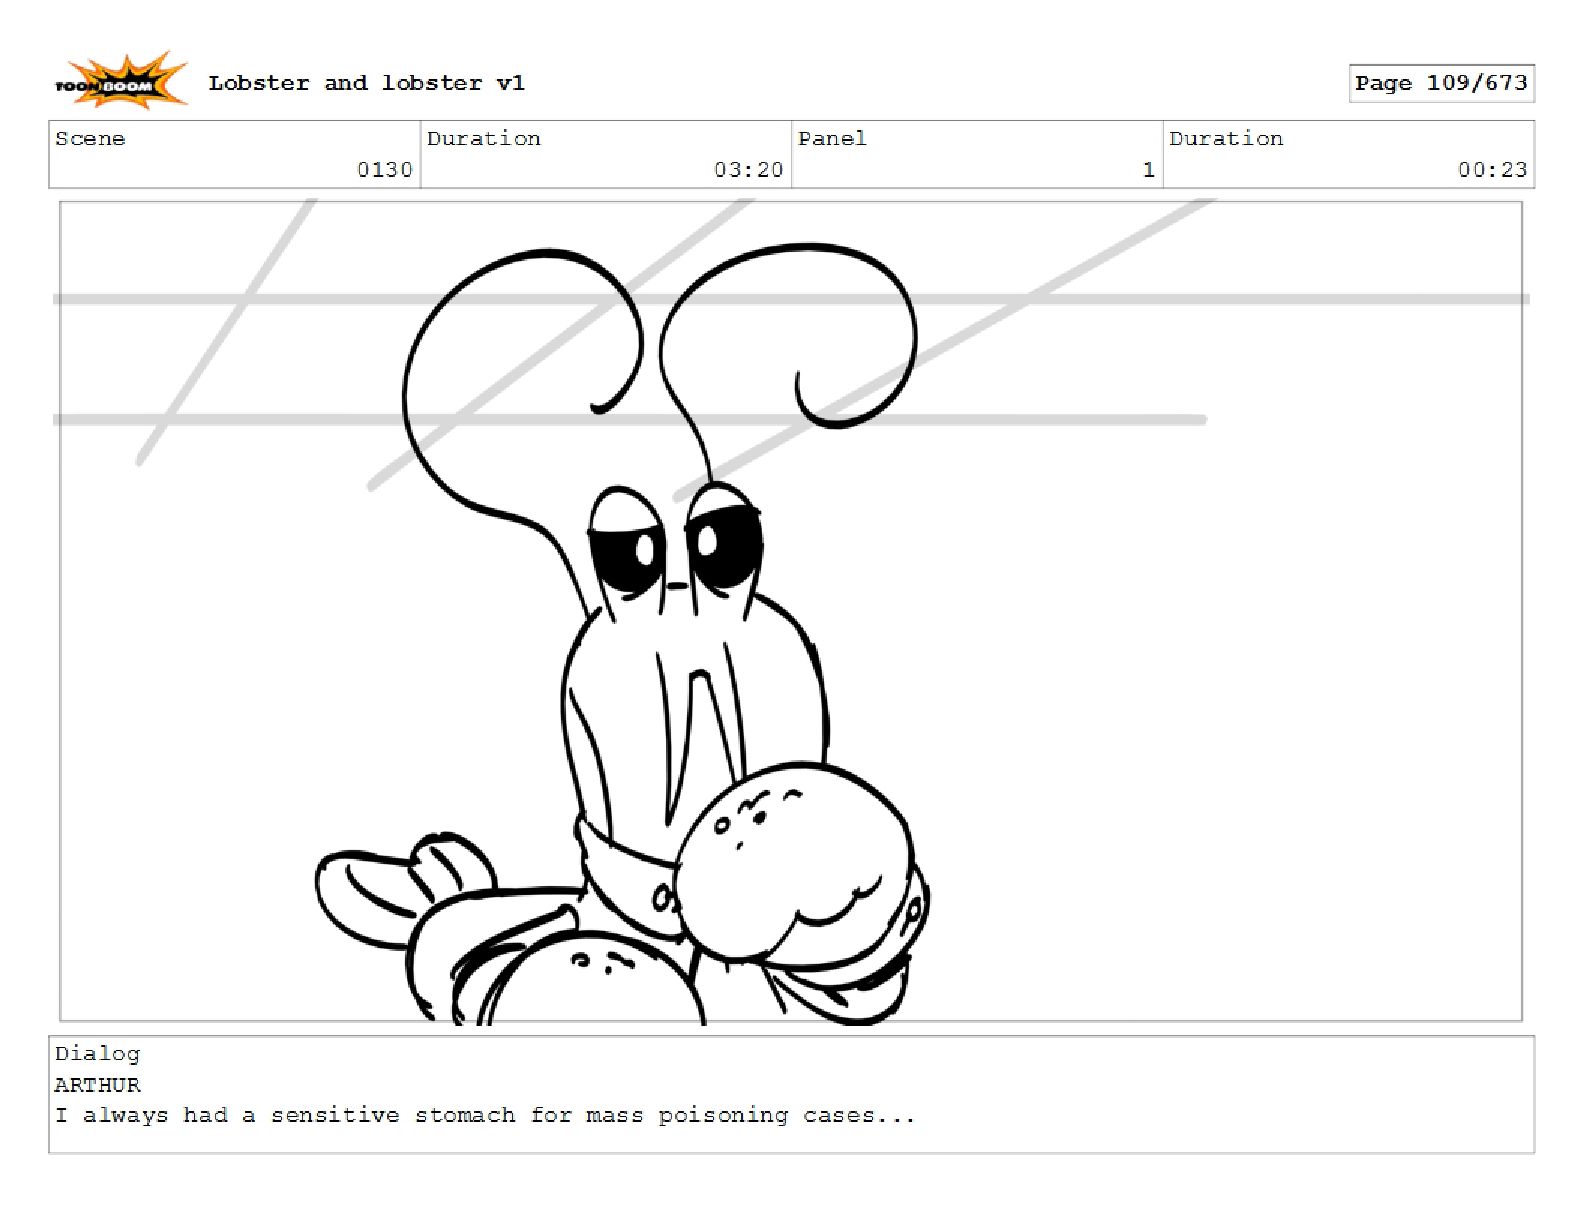Click scene duration value "03:20"

pyautogui.click(x=748, y=169)
